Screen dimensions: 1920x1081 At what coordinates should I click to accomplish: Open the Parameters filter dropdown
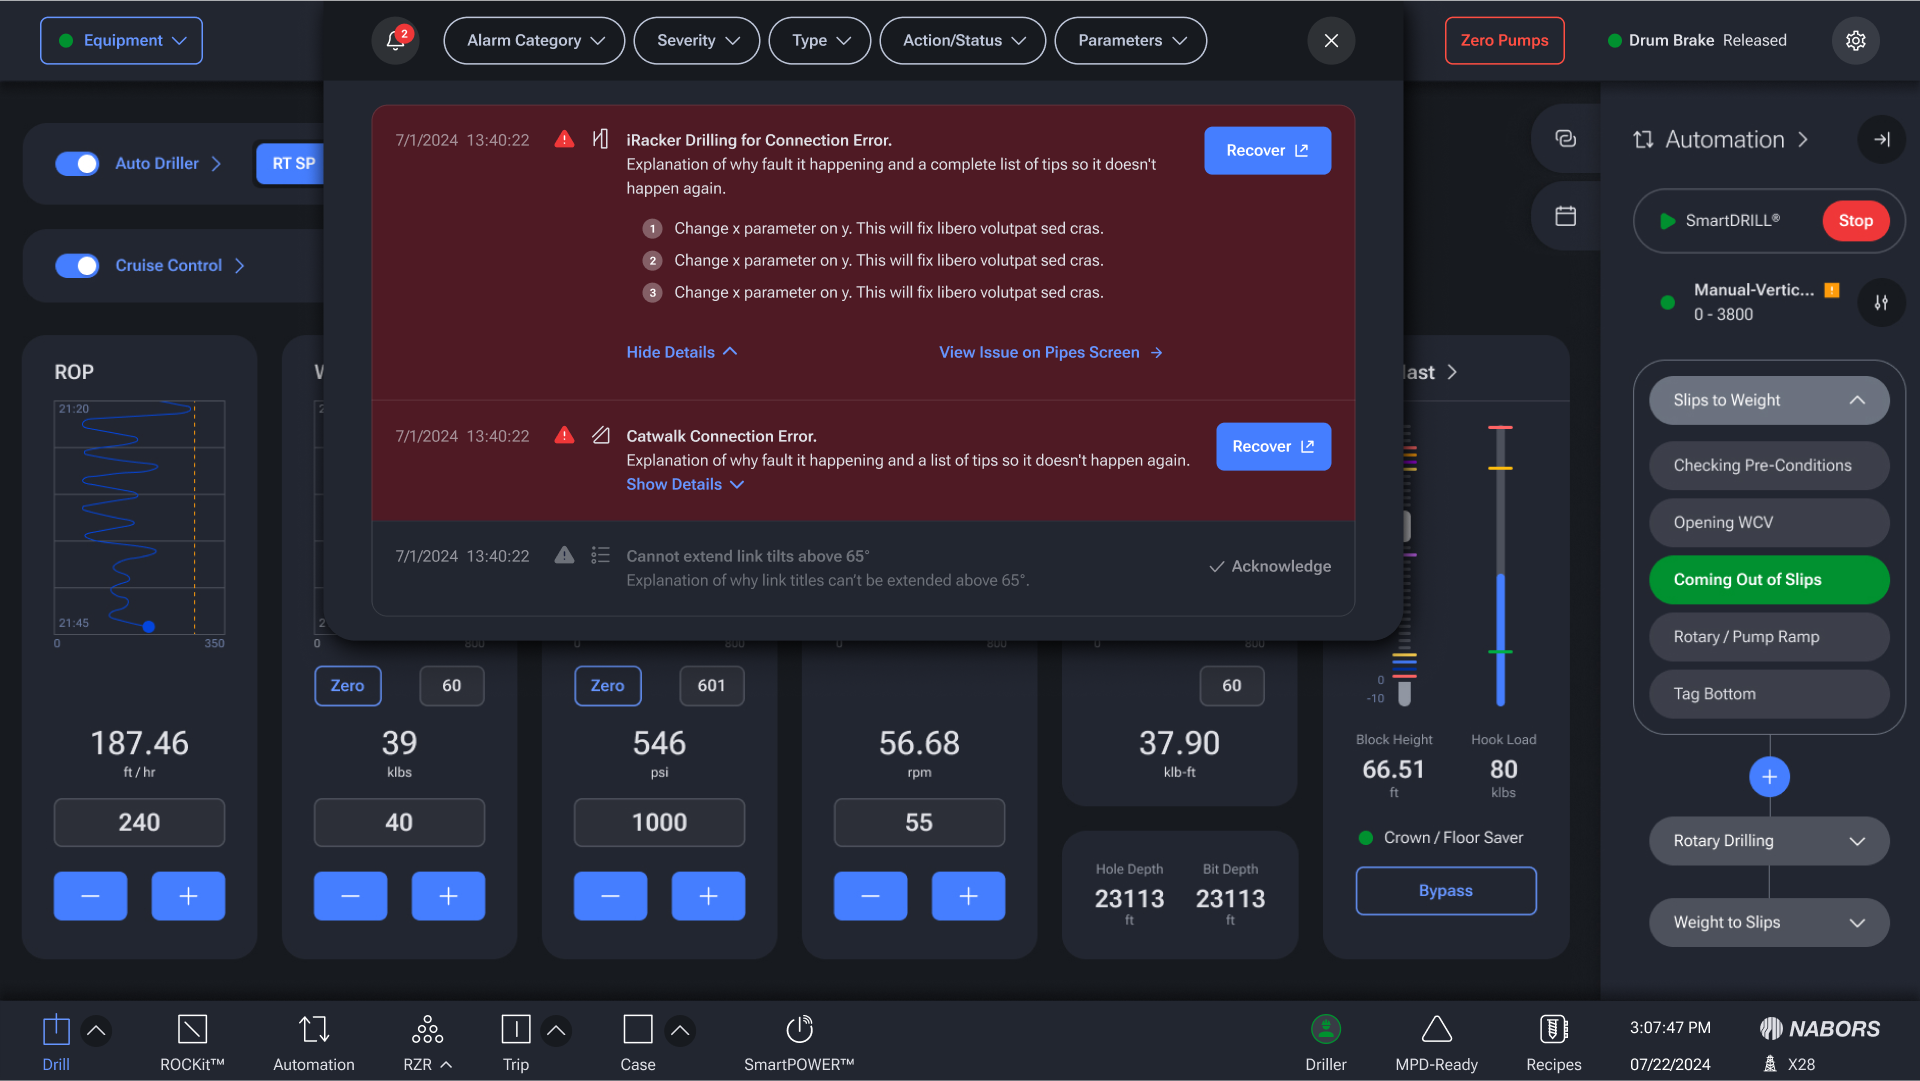(x=1131, y=40)
